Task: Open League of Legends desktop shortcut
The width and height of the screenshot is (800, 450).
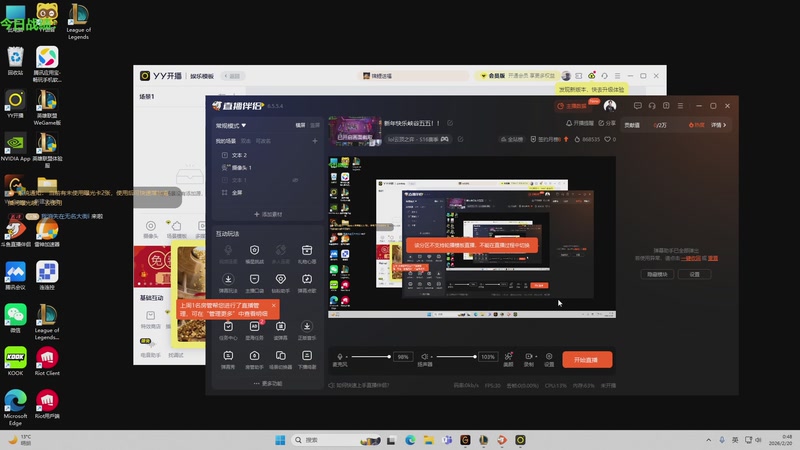Action: tap(78, 20)
